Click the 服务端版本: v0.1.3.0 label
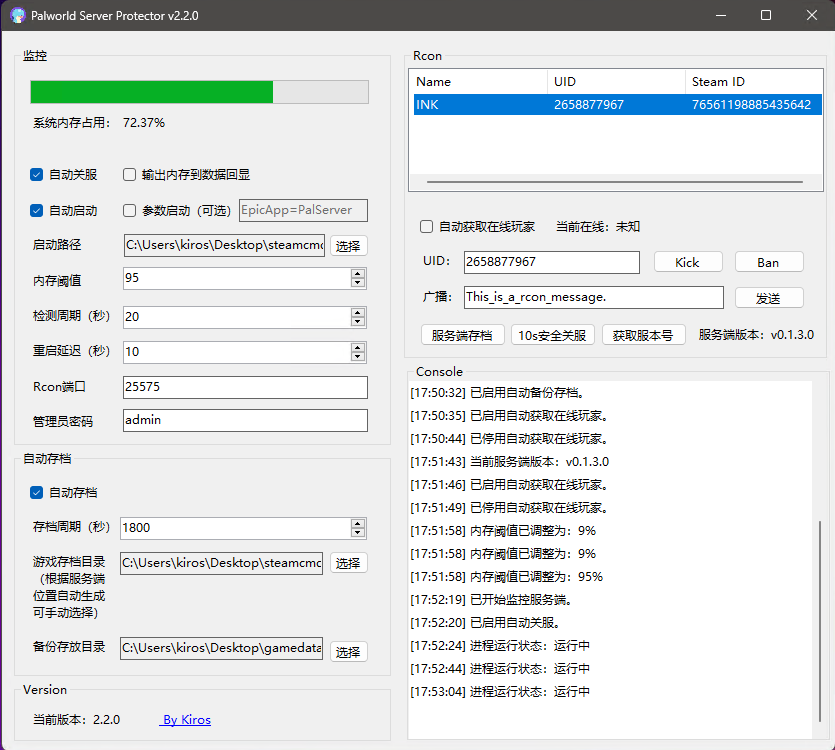The image size is (835, 750). click(x=756, y=335)
